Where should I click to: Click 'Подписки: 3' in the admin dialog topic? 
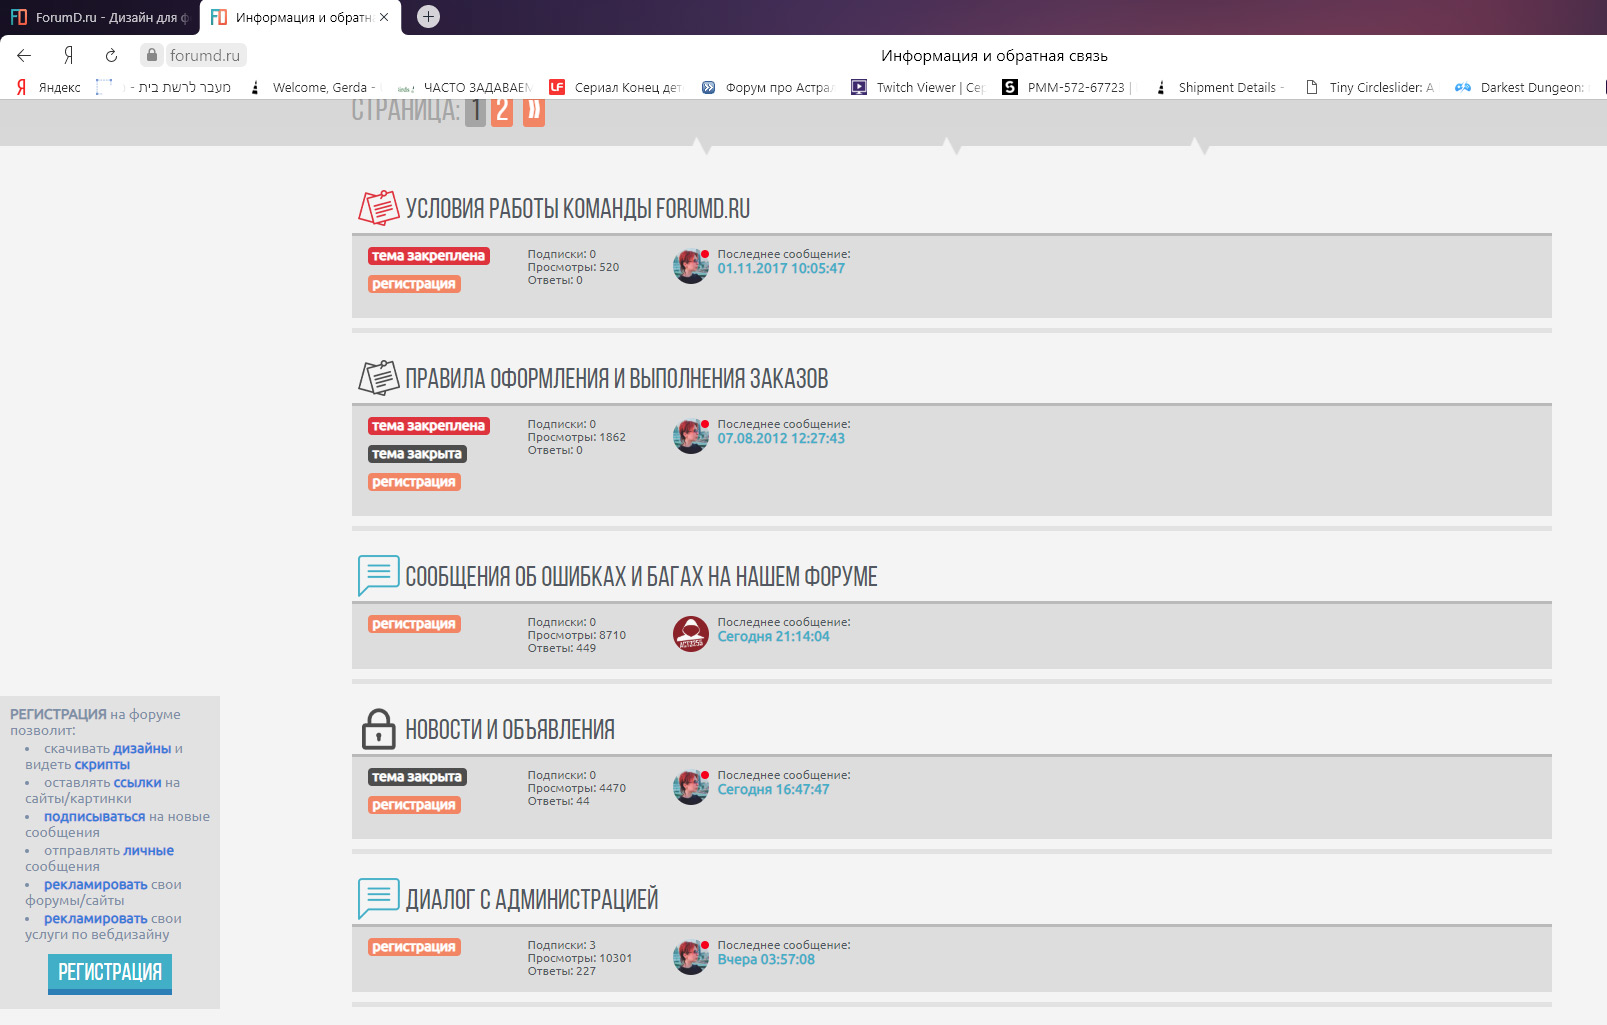coord(562,945)
